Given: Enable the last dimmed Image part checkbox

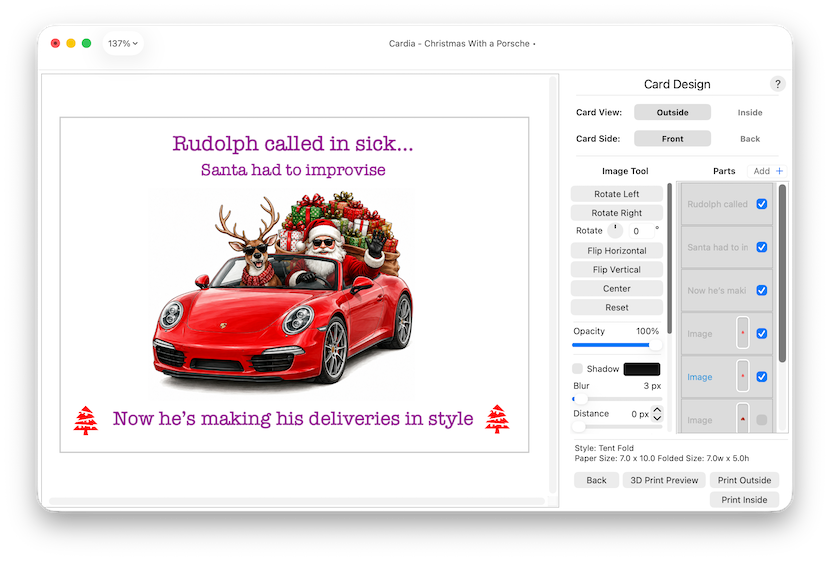Looking at the screenshot, I should [762, 420].
